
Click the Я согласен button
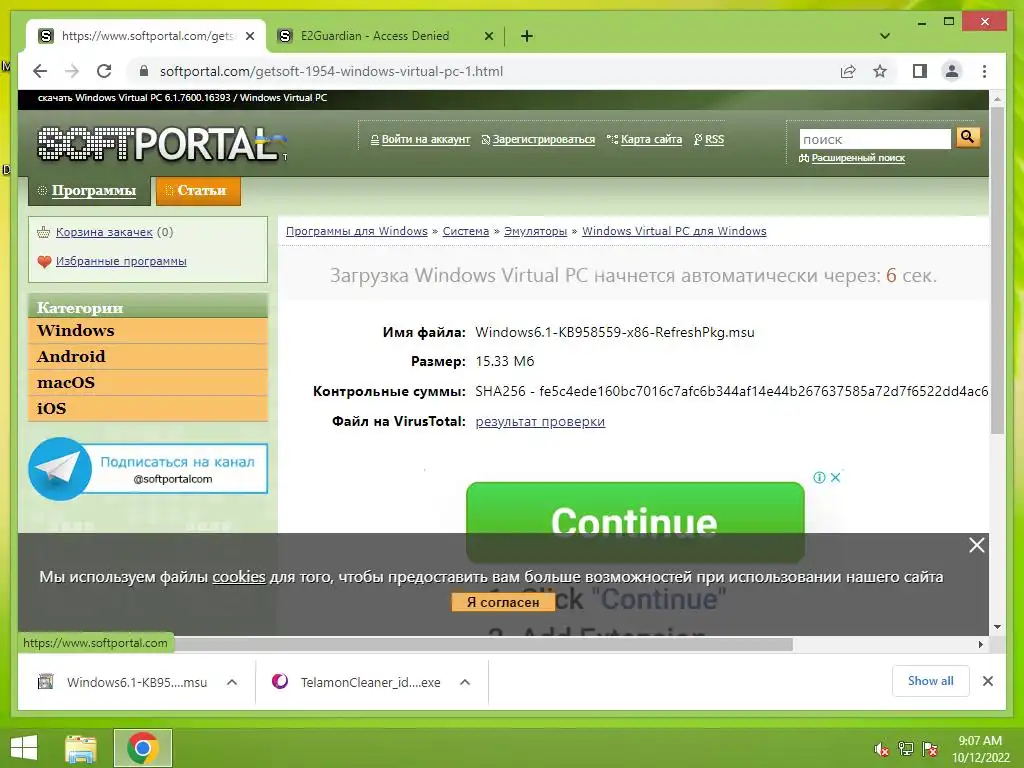(503, 602)
